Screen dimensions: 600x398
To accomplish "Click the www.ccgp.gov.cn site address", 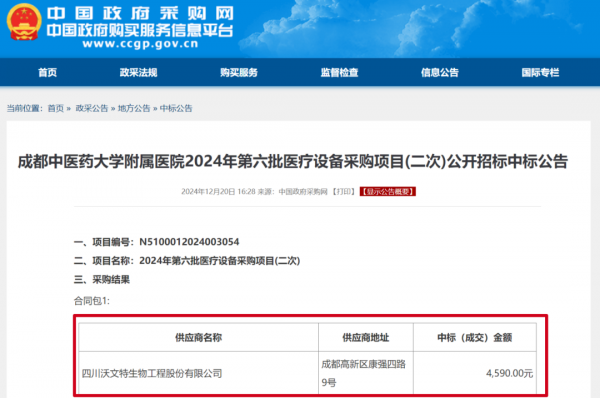I will 140,44.
